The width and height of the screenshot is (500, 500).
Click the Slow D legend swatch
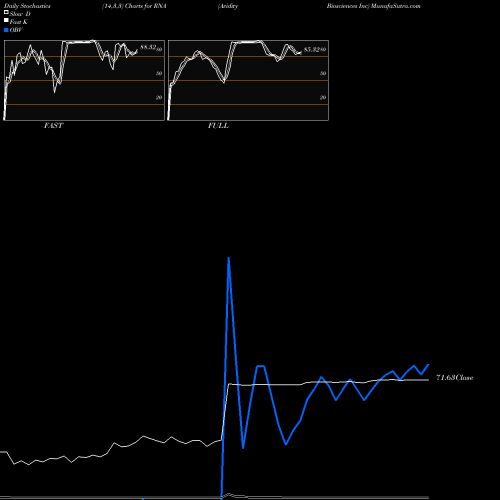coord(6,13)
